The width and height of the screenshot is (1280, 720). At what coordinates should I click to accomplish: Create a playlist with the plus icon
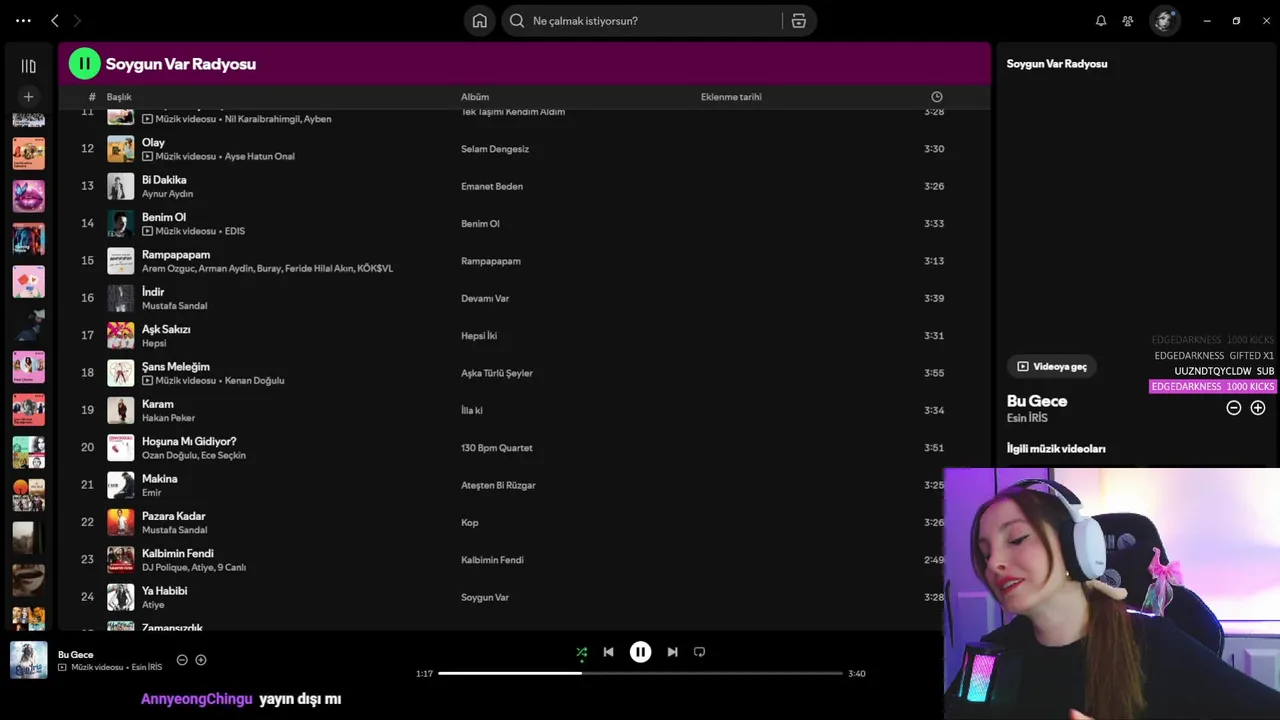point(28,96)
